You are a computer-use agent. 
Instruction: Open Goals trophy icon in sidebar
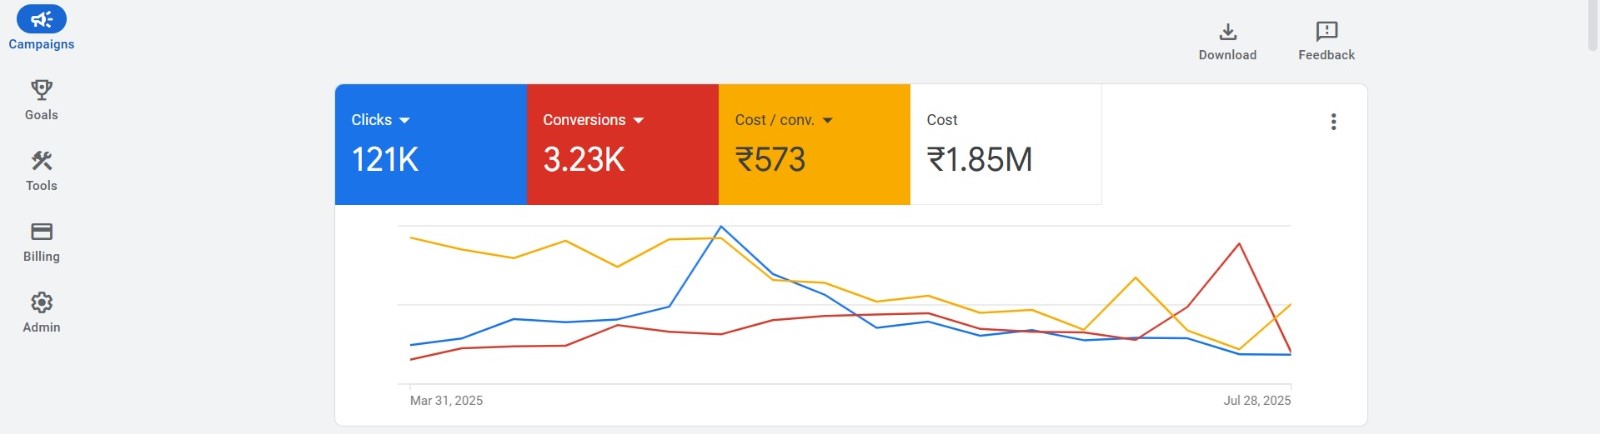tap(41, 90)
